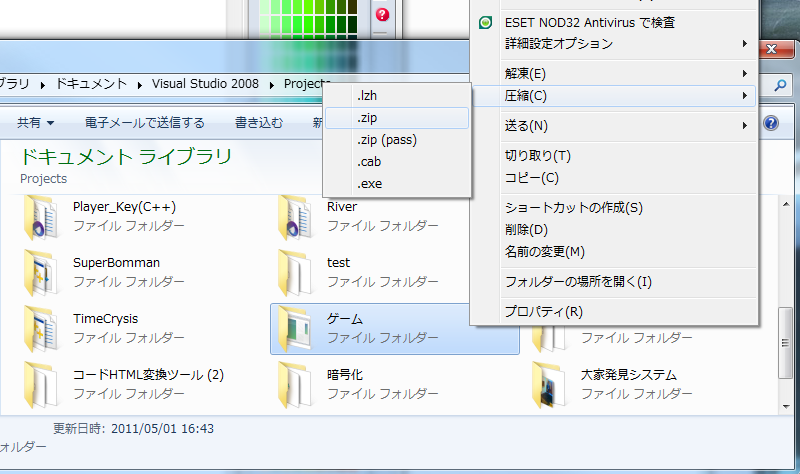Open breadcrumb arrow after Visual Studio 2008
Viewport: 800px width, 474px height.
click(x=272, y=85)
